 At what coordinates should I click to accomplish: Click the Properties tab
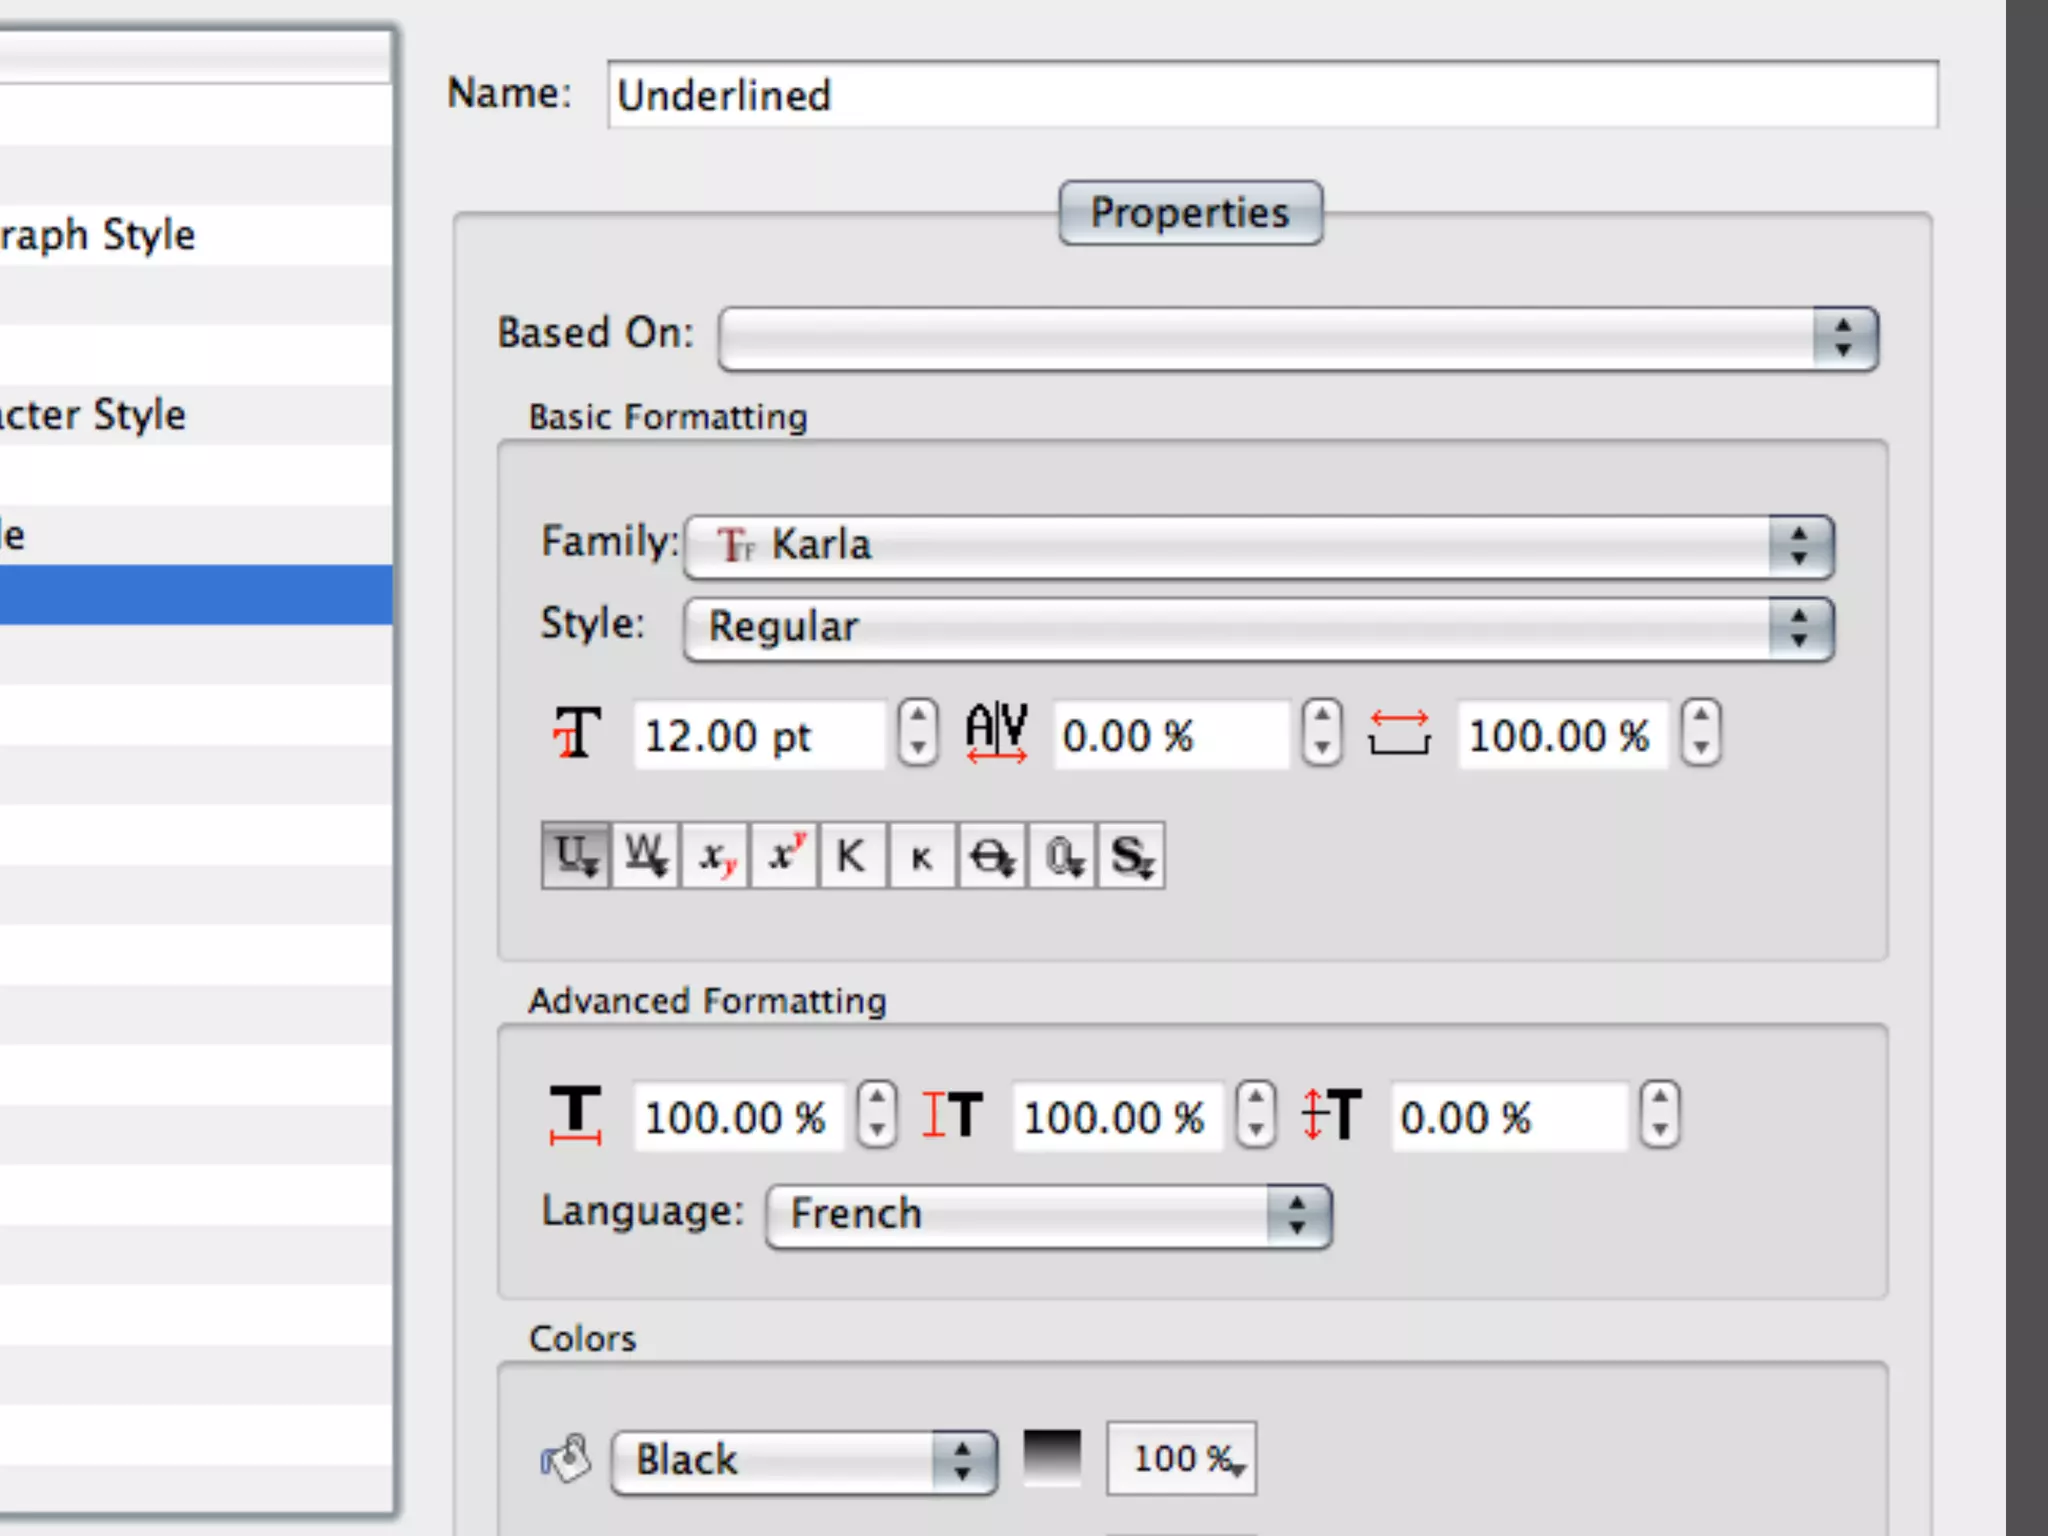[x=1190, y=213]
